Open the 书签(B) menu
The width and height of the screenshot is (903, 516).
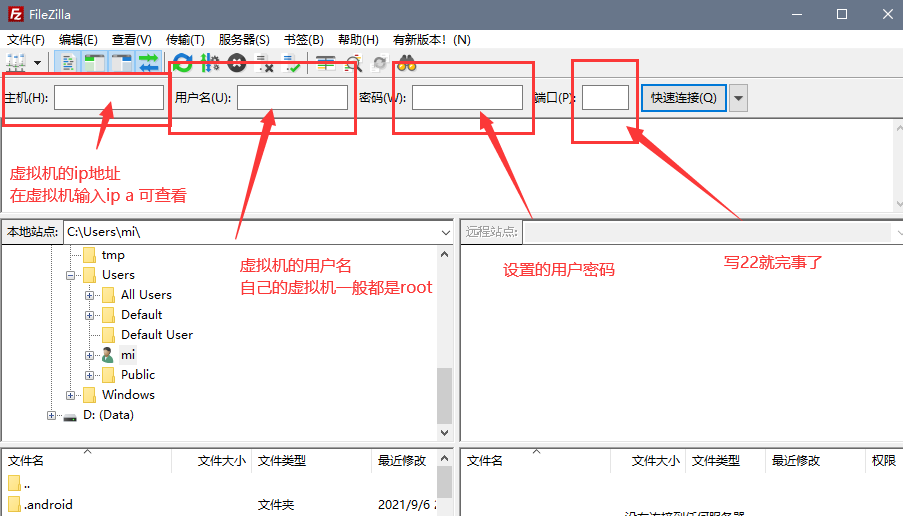coord(303,40)
